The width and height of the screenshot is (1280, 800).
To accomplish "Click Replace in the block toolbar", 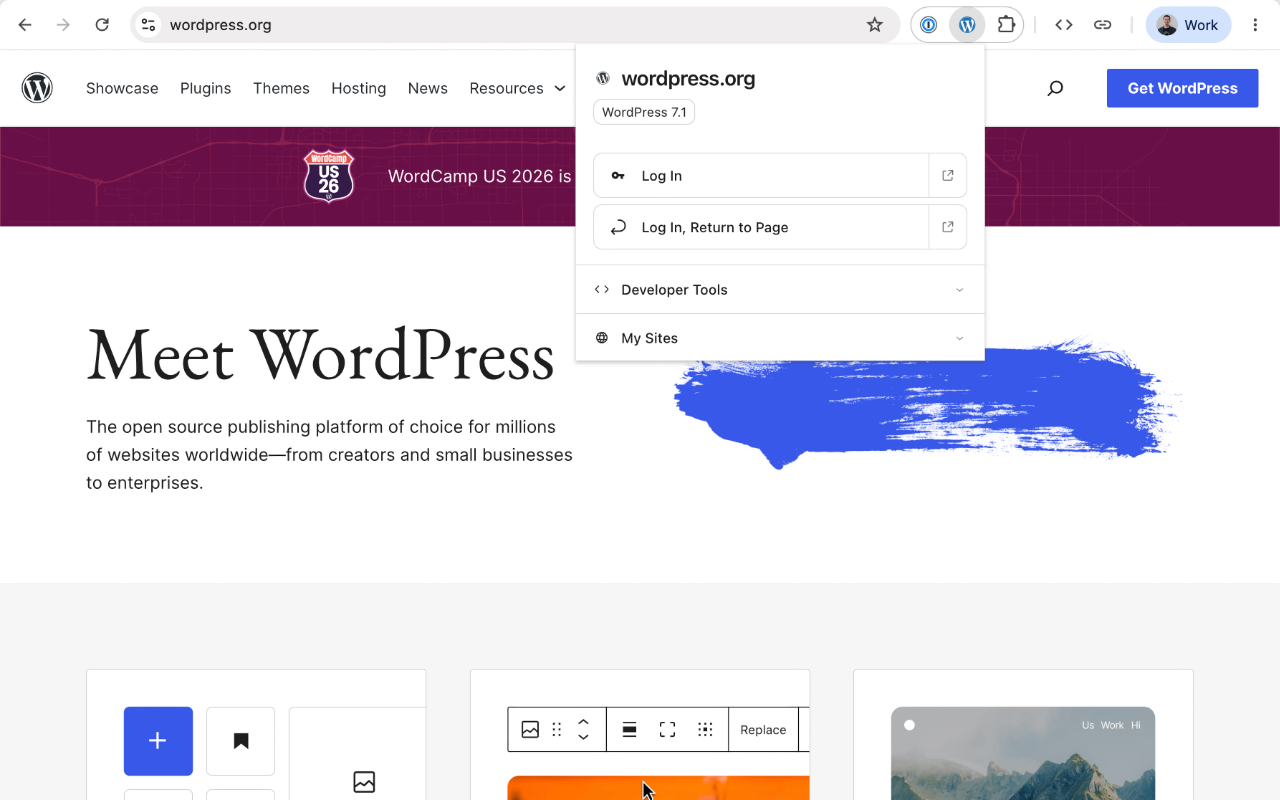I will tap(763, 730).
